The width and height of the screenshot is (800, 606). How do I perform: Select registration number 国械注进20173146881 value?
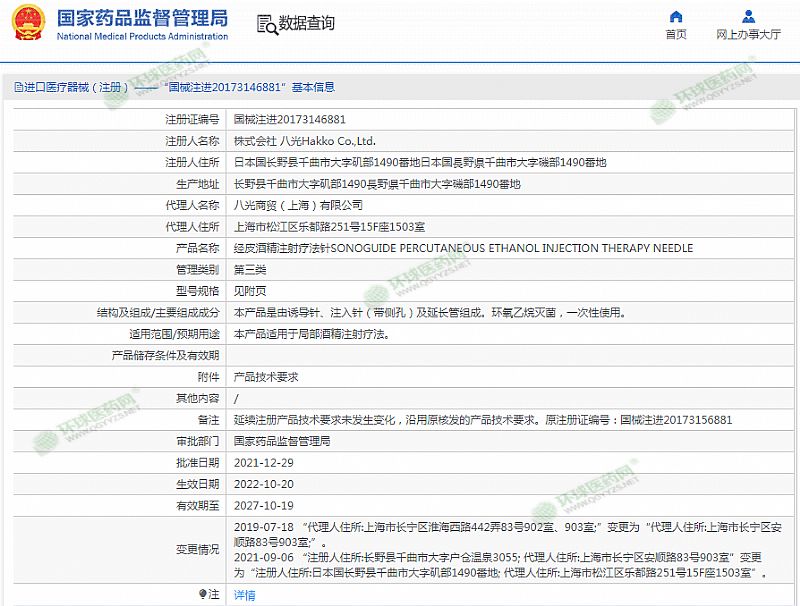coord(289,119)
